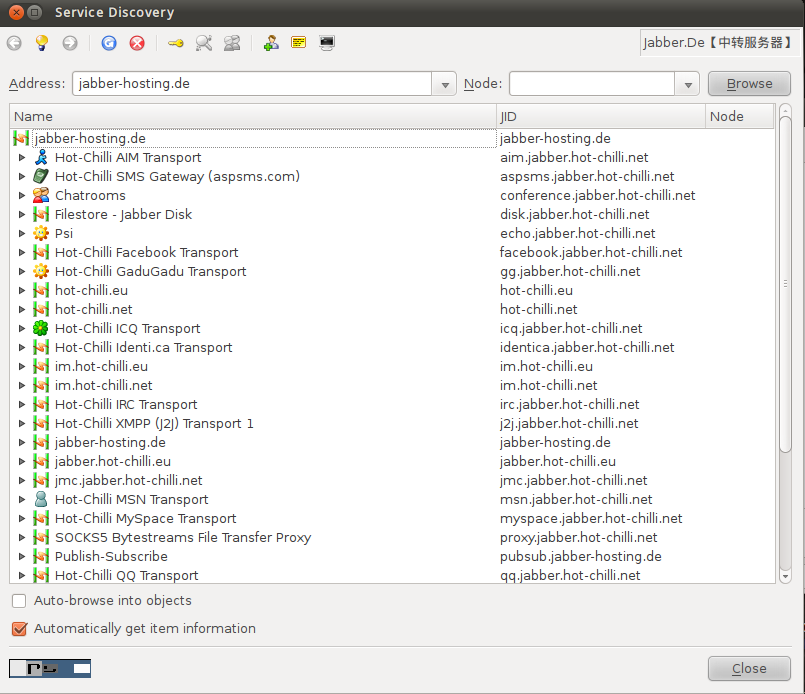Click the sun icon of Hot-Chilli GaduGadu Transport
Image resolution: width=805 pixels, height=694 pixels.
click(x=41, y=271)
